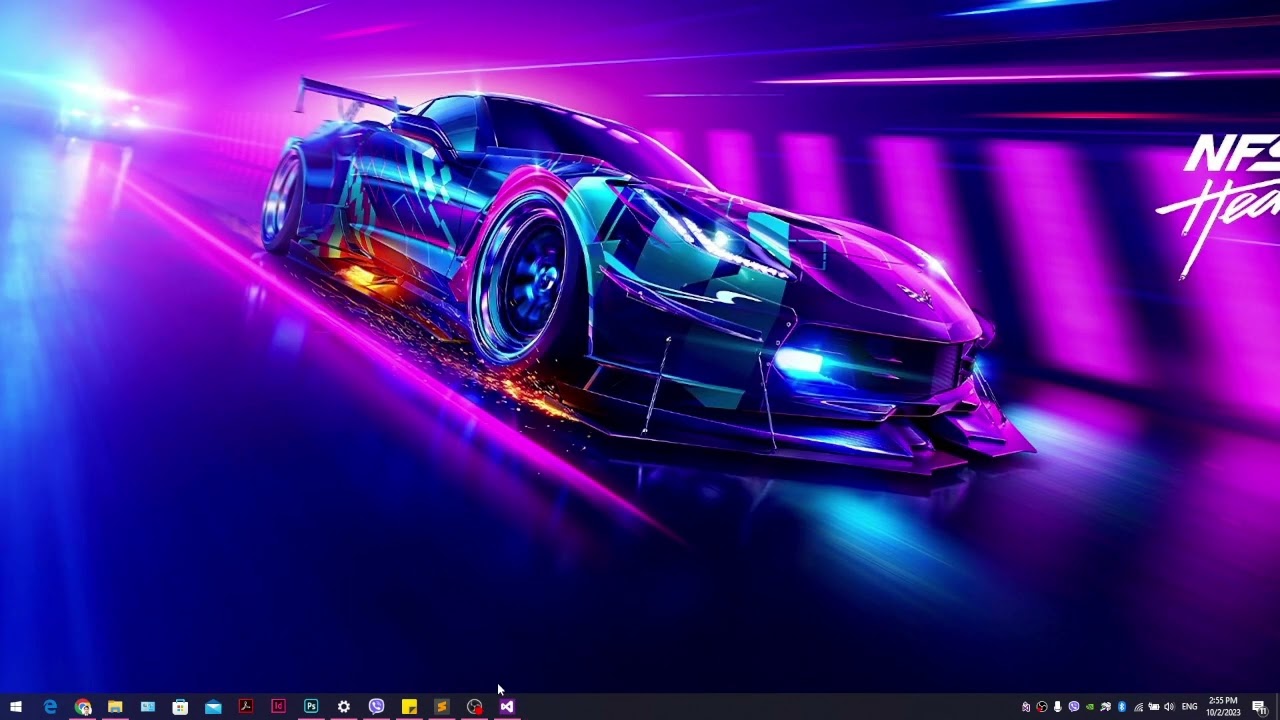Open Sublime Text from taskbar

[x=442, y=707]
